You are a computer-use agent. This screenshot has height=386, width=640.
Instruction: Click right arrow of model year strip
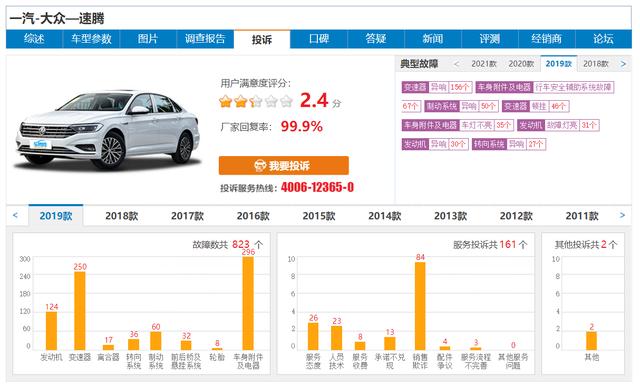coord(622,215)
